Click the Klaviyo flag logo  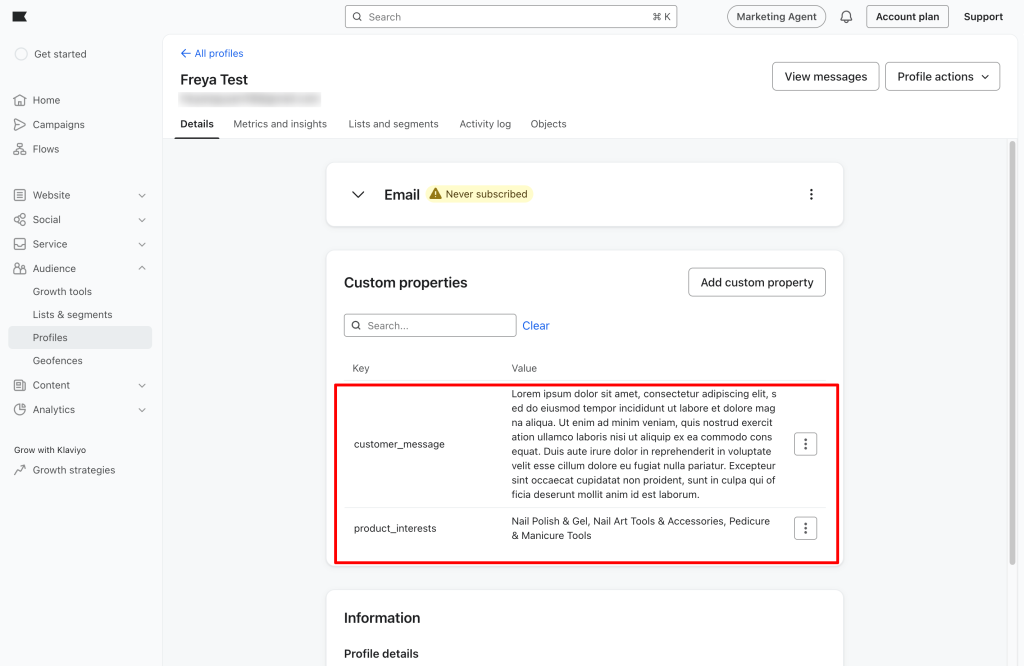click(20, 16)
